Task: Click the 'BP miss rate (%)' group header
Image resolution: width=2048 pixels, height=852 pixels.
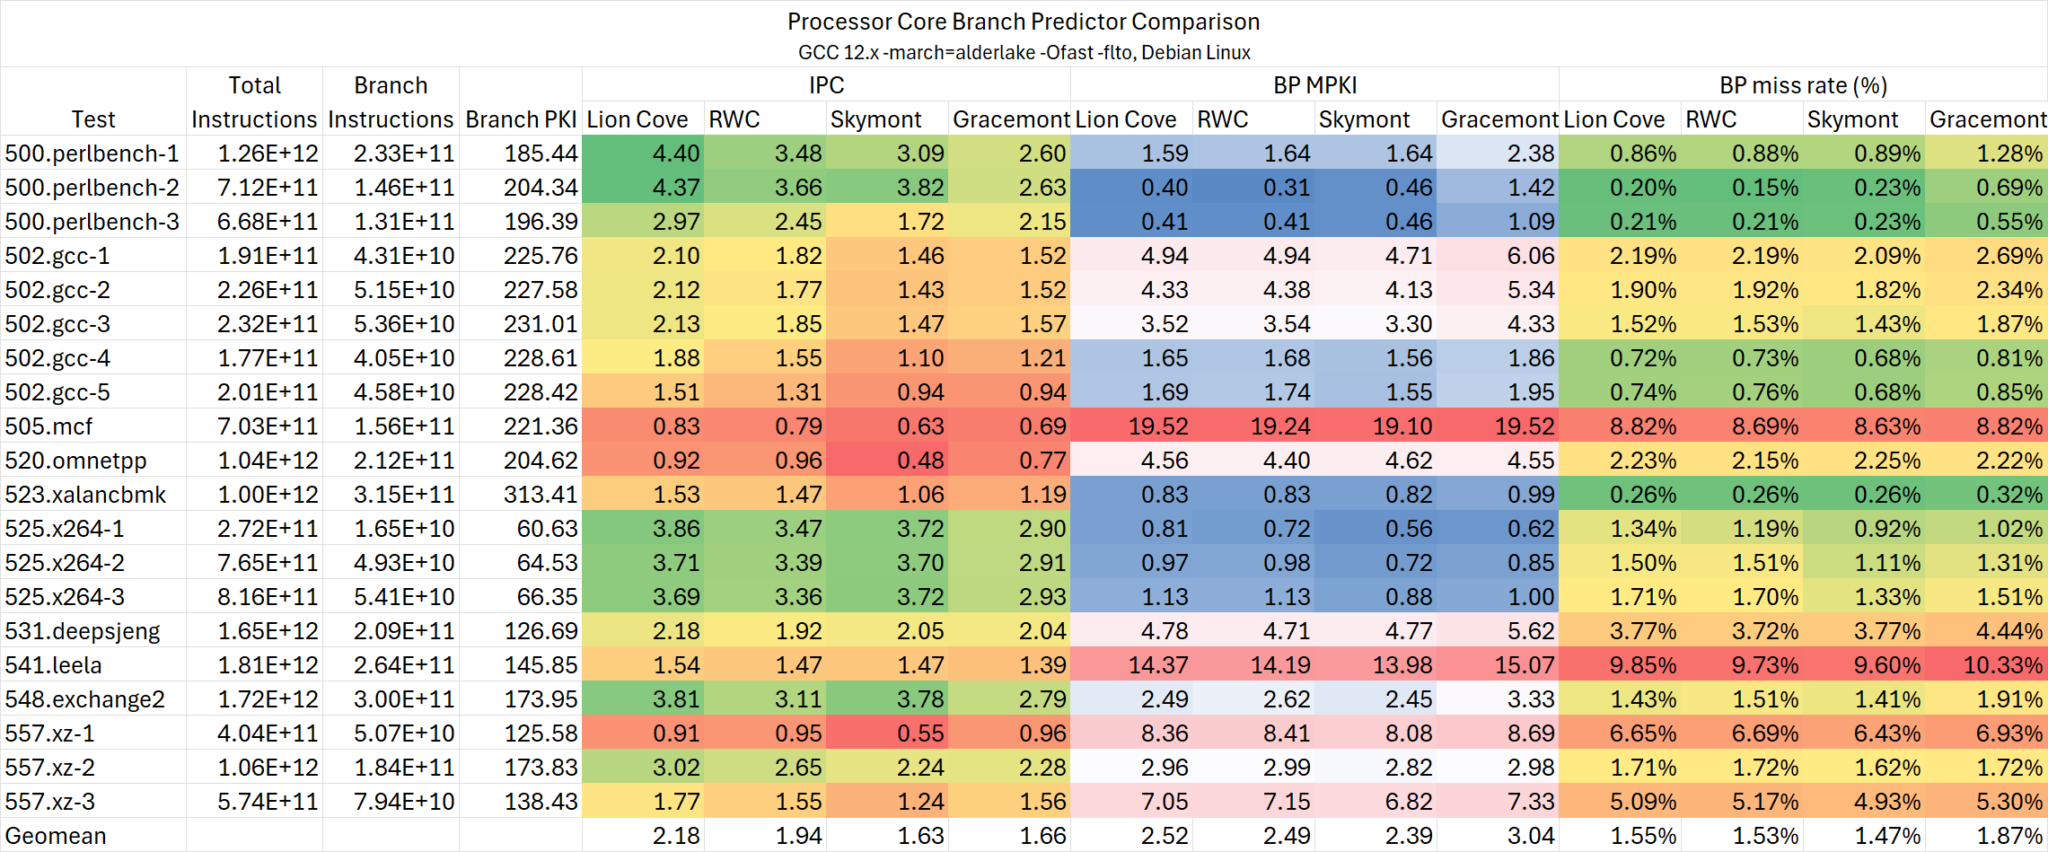Action: pos(1803,85)
